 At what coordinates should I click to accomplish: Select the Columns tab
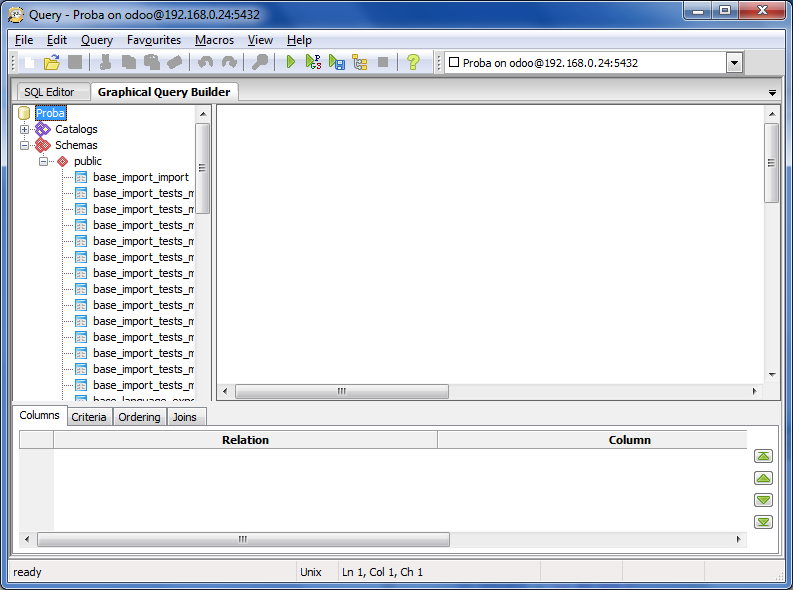(39, 415)
